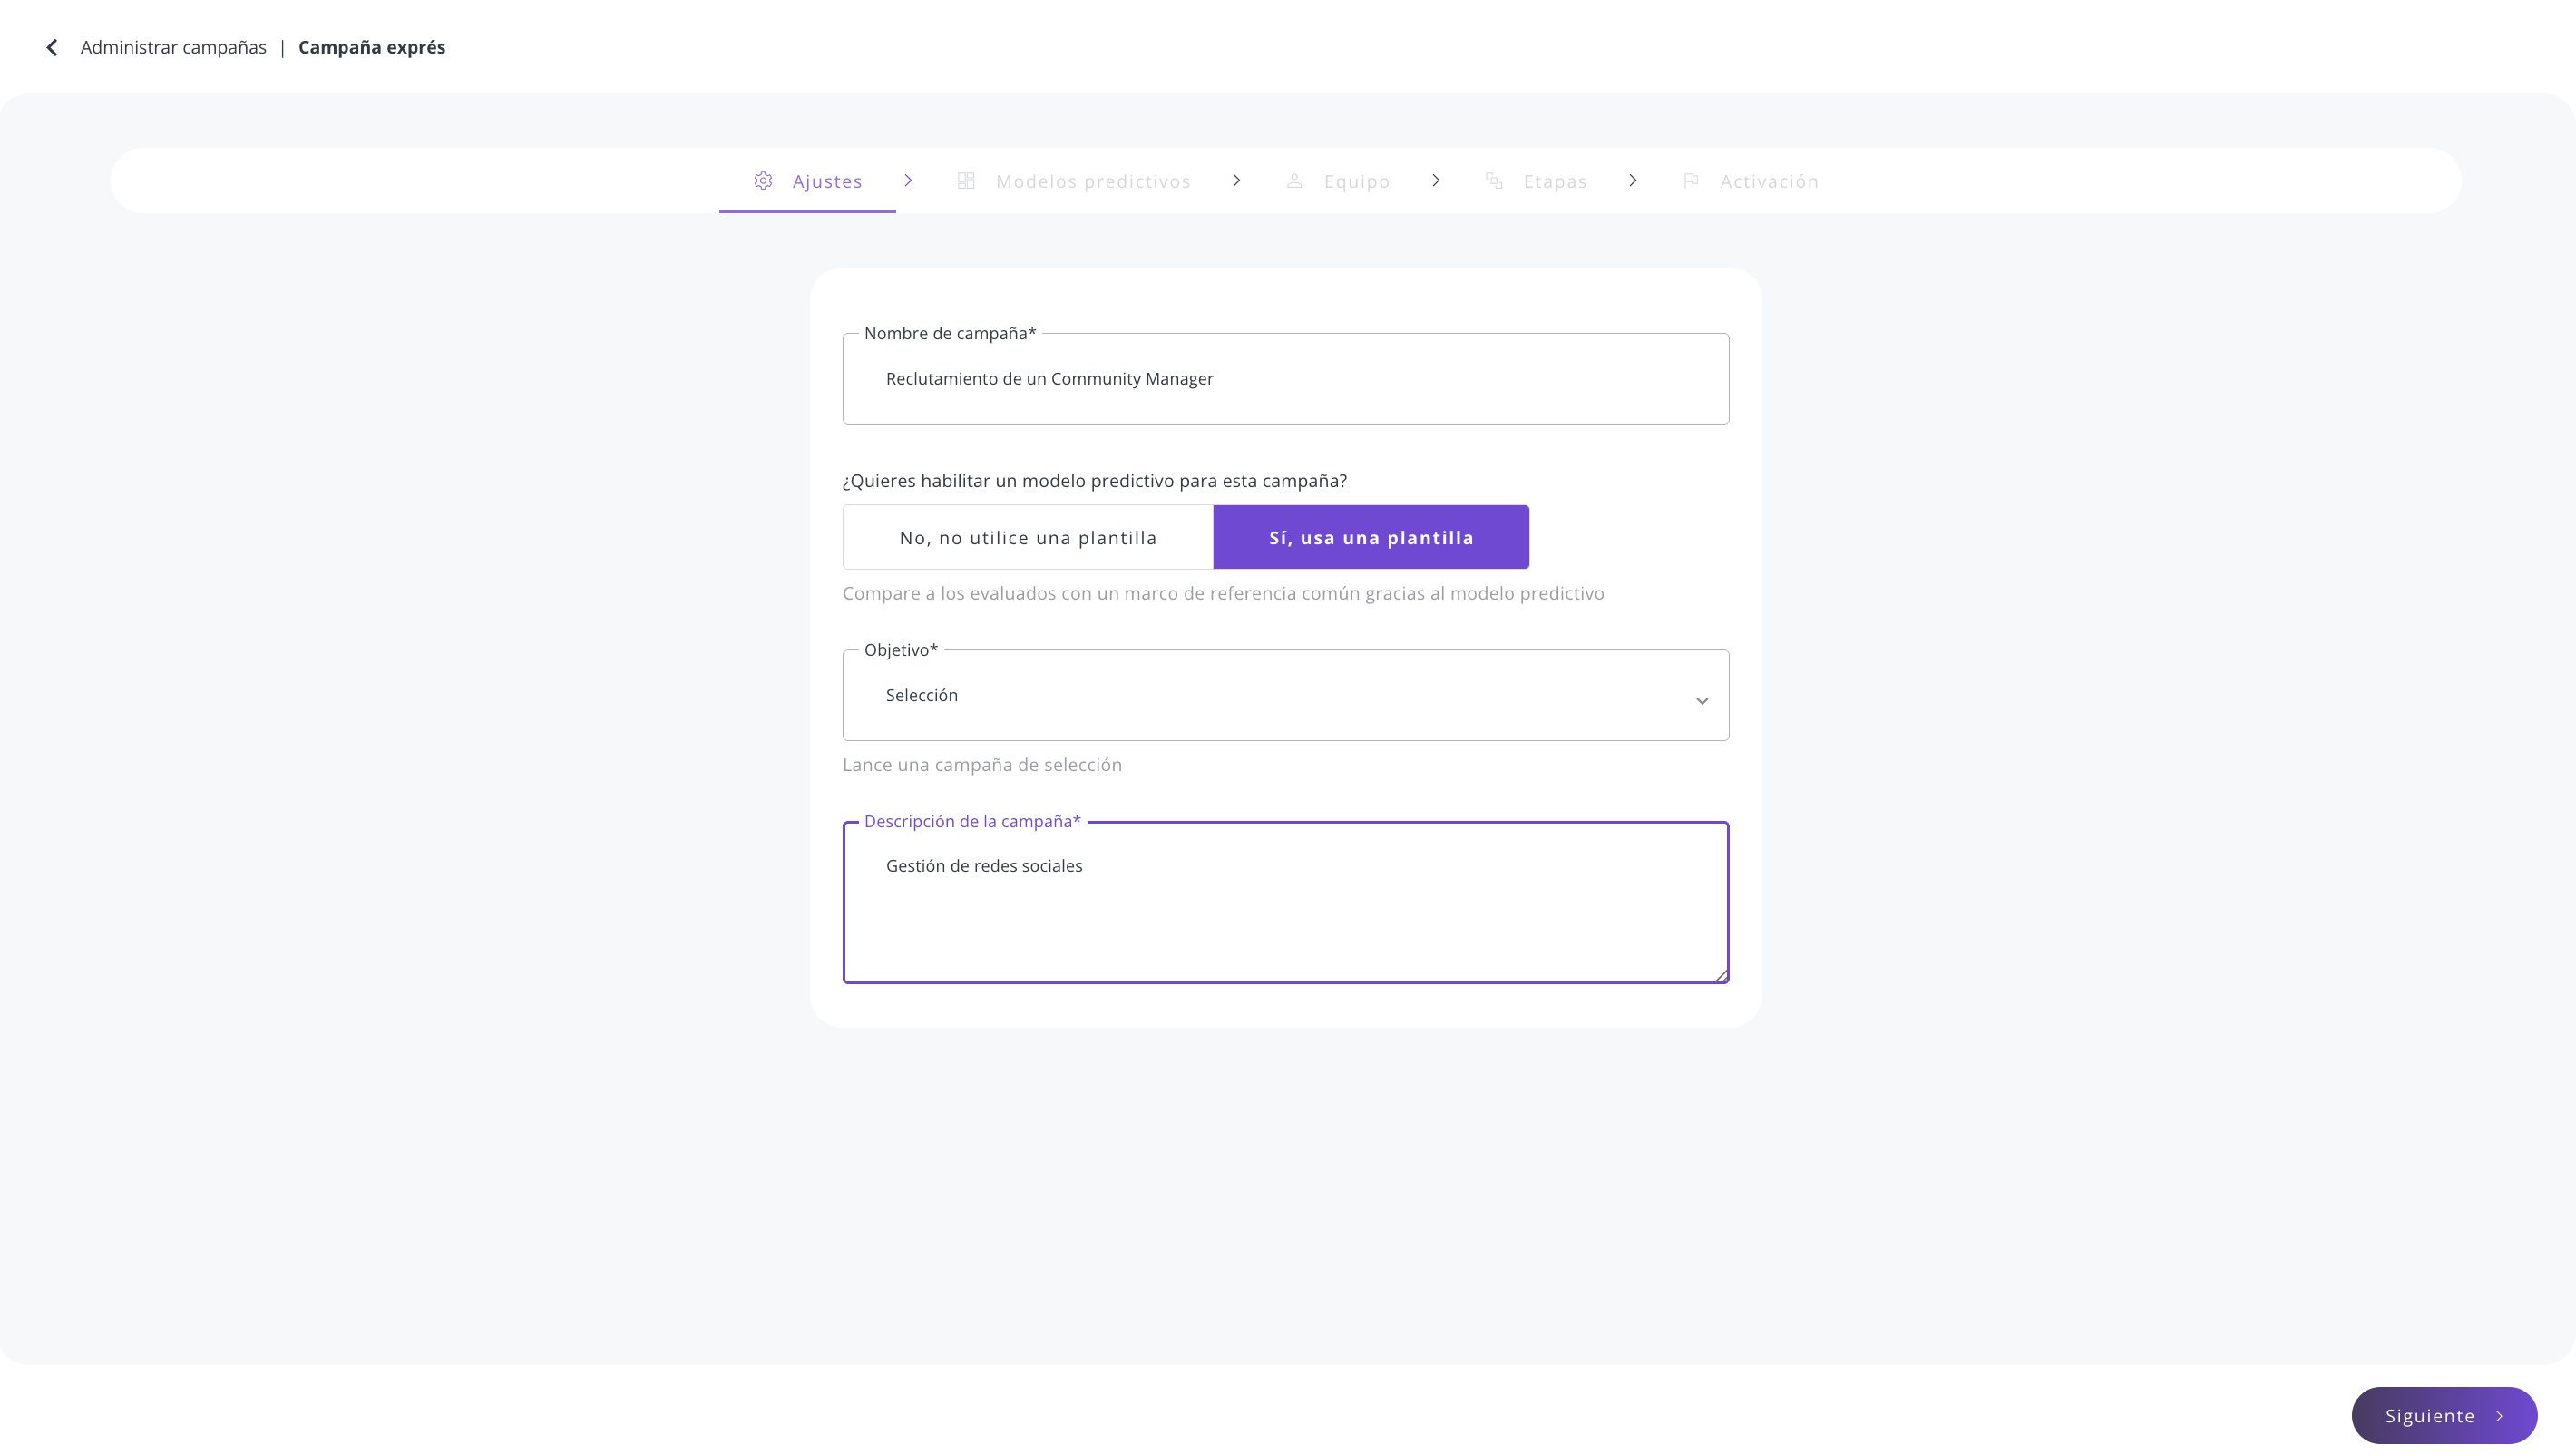This screenshot has height=1455, width=2576.
Task: Click the back arrow icon
Action: pyautogui.click(x=52, y=47)
